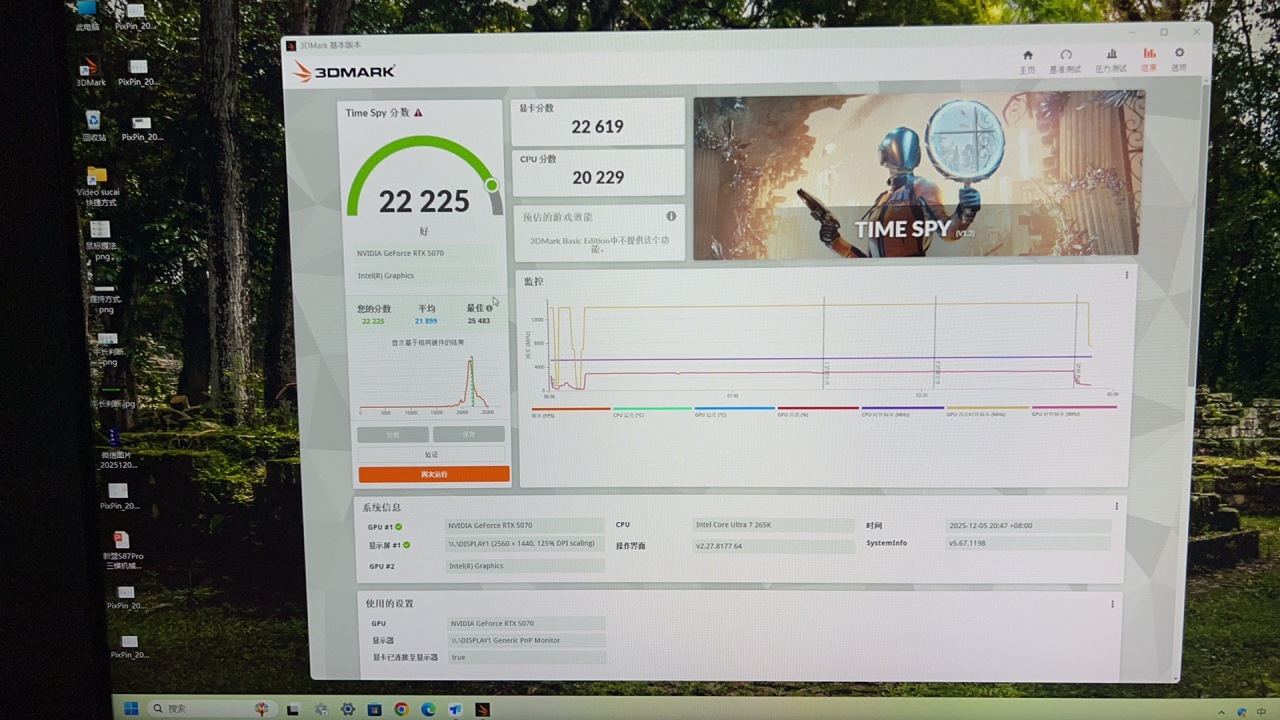Click the 显示屏 #1 resolution and DPI scaling value
This screenshot has width=1280, height=720.
[525, 544]
